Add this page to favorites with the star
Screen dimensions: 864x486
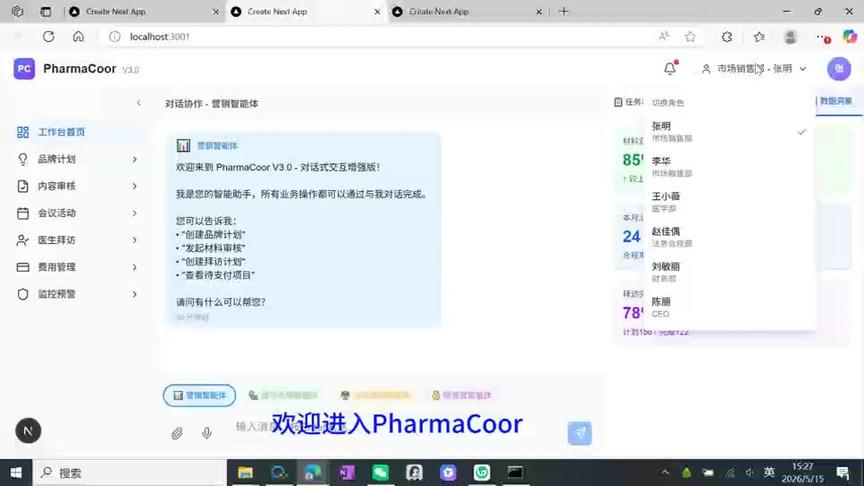(x=690, y=36)
